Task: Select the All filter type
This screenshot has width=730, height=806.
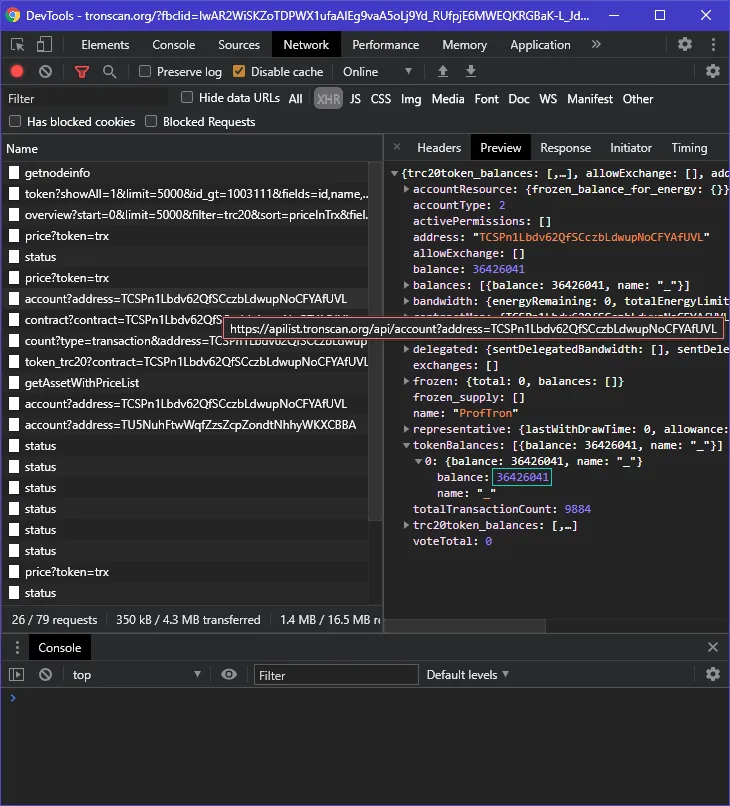Action: (296, 99)
